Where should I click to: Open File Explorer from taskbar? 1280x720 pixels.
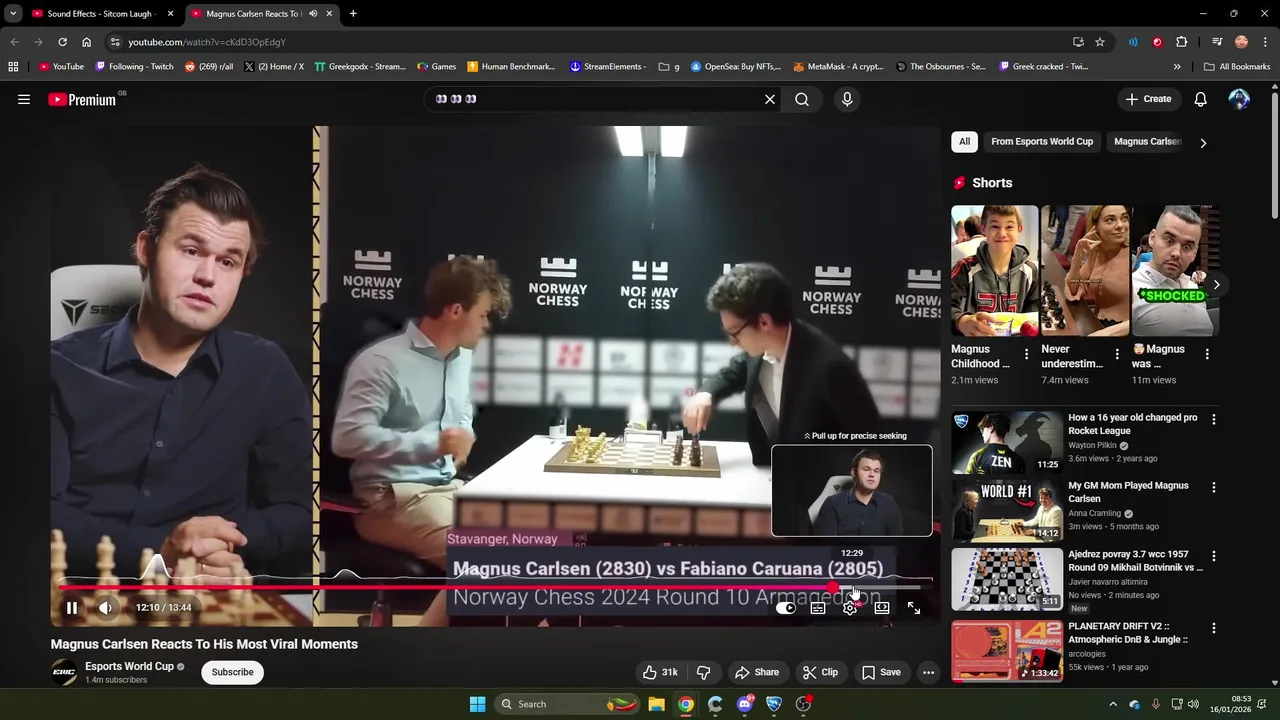click(x=656, y=704)
